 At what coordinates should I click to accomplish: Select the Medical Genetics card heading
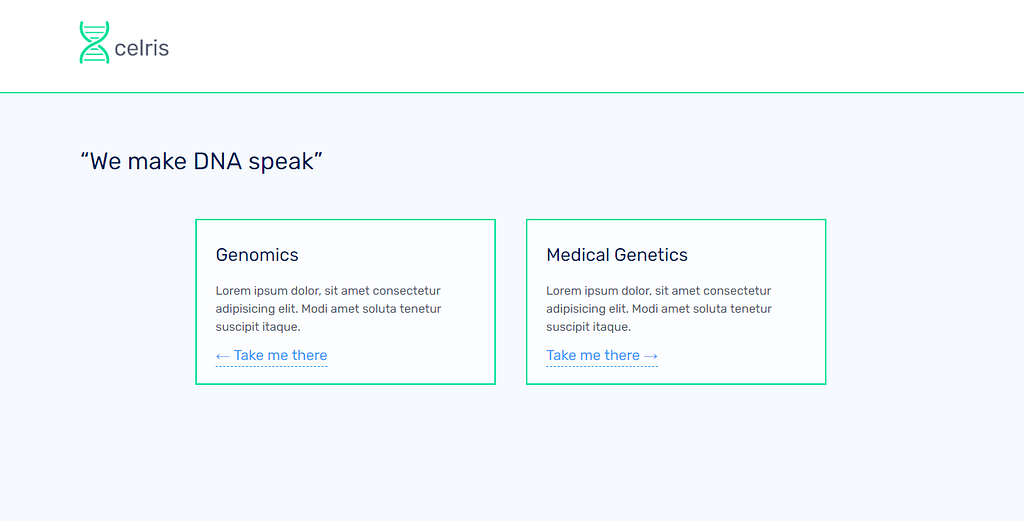[617, 255]
